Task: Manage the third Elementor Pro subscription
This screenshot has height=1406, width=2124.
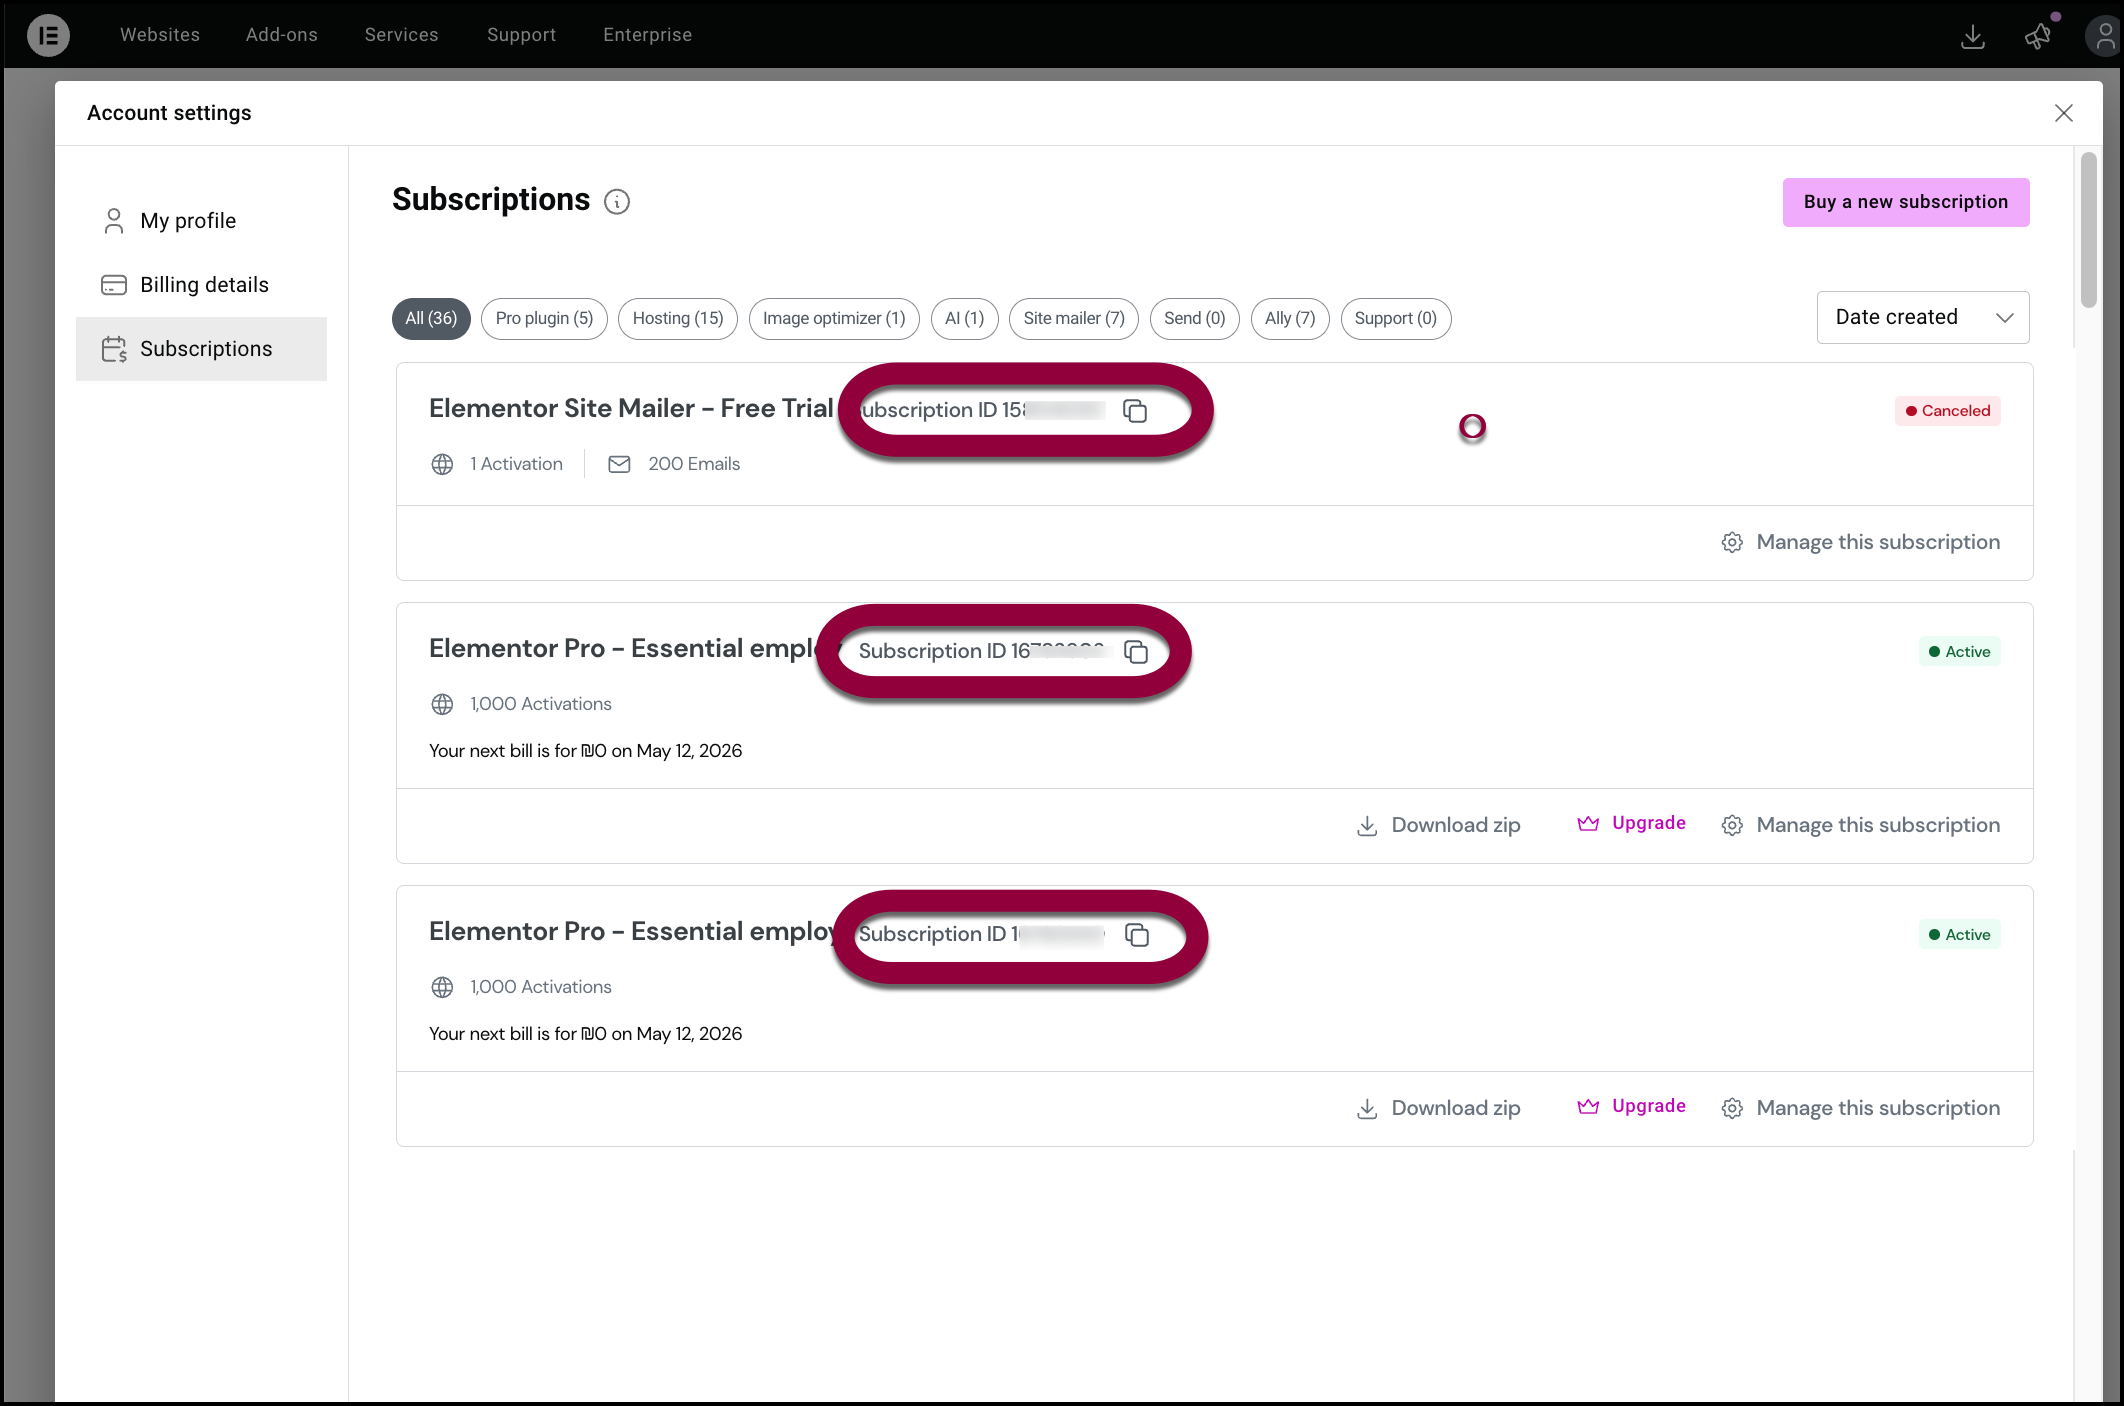Action: [1860, 1108]
